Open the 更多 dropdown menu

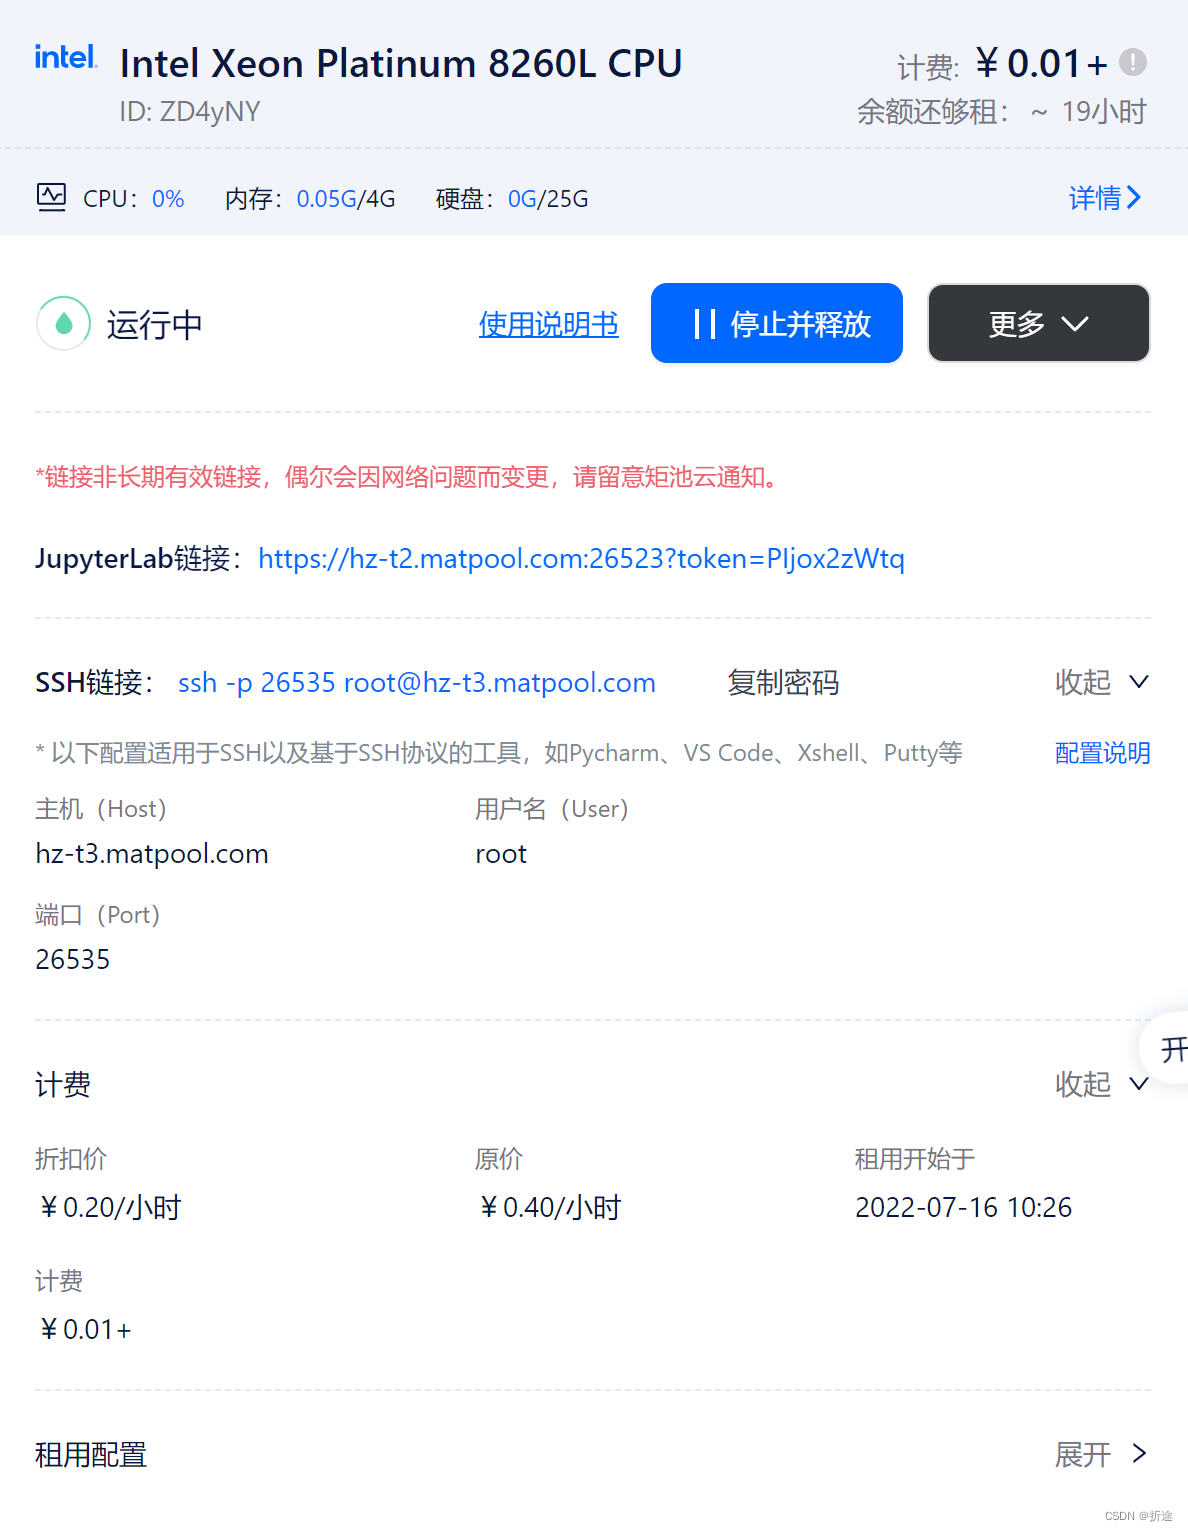pos(1039,323)
